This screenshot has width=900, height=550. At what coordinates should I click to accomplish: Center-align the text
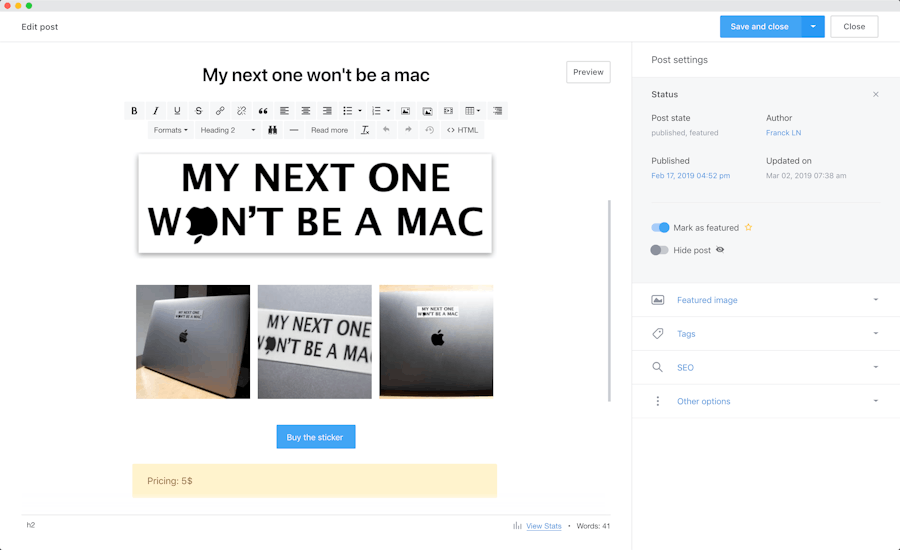coord(306,111)
